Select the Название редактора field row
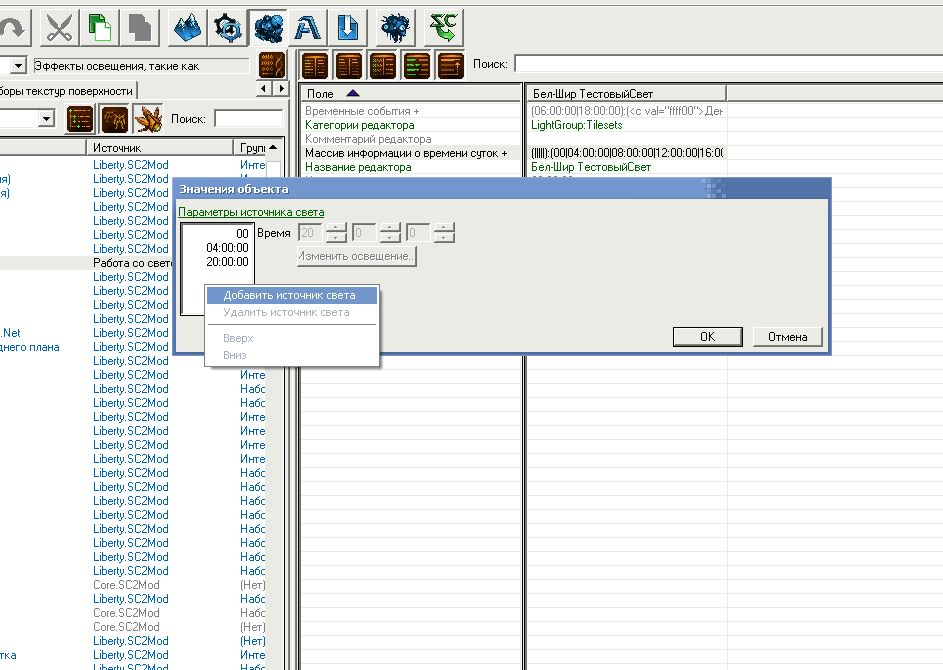The image size is (943, 670). click(x=411, y=167)
